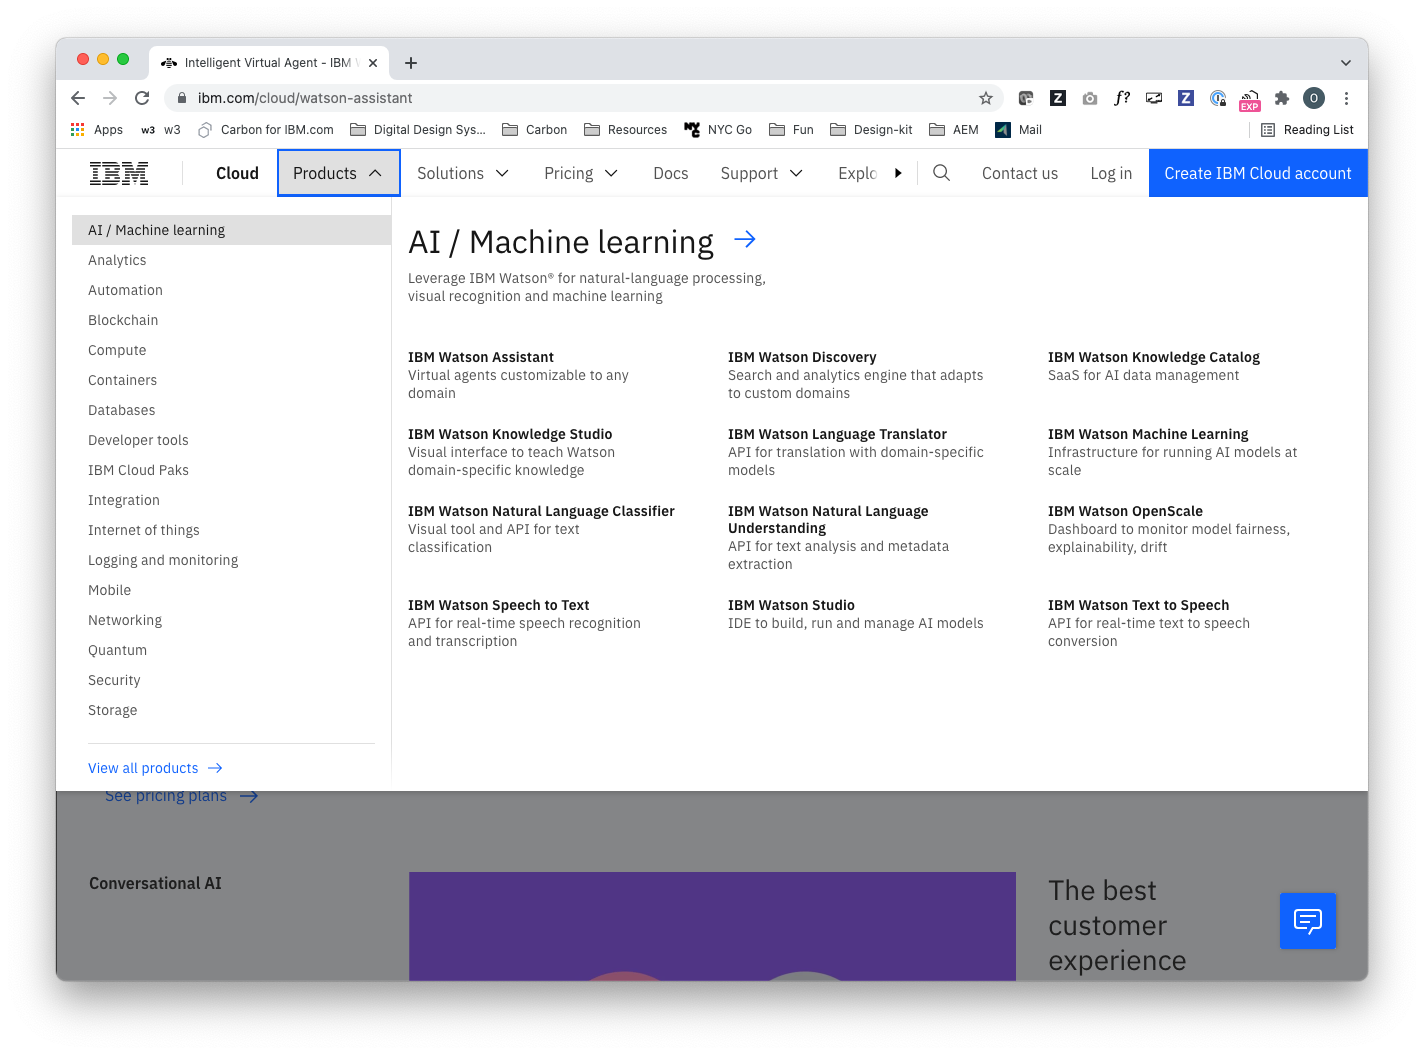Open the Fun bookmark folder
1424x1055 pixels.
point(792,130)
